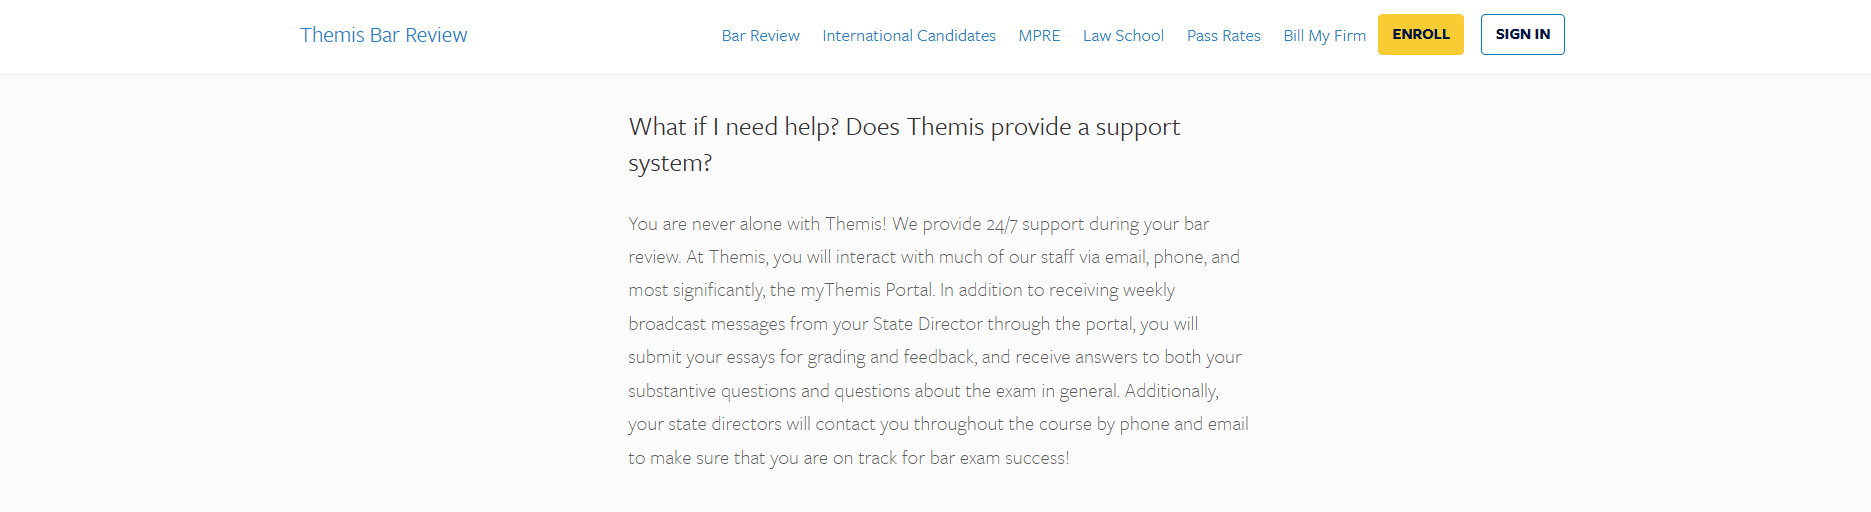
Task: Click the "myThemis Portal" text
Action: click(x=866, y=290)
